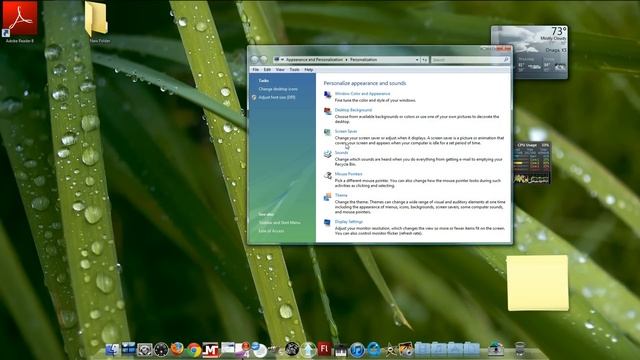Open the Mouse Pointers link

coord(349,174)
